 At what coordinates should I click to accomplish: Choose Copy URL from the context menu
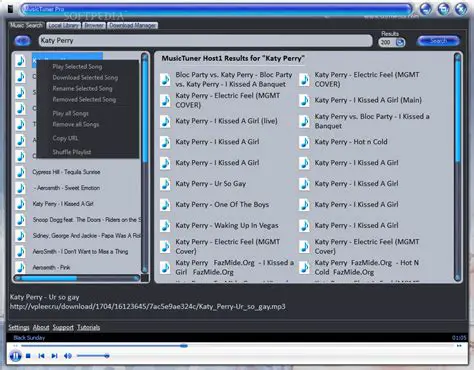coord(65,138)
